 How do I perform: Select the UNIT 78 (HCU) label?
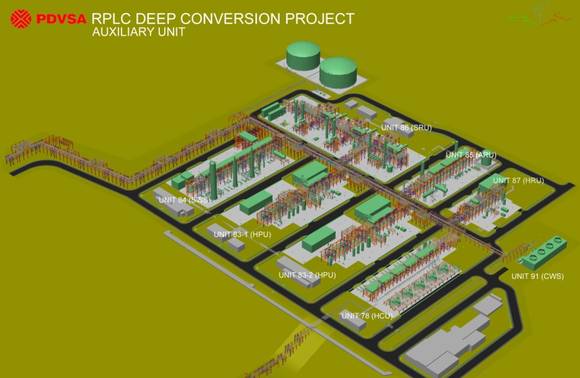(367, 316)
